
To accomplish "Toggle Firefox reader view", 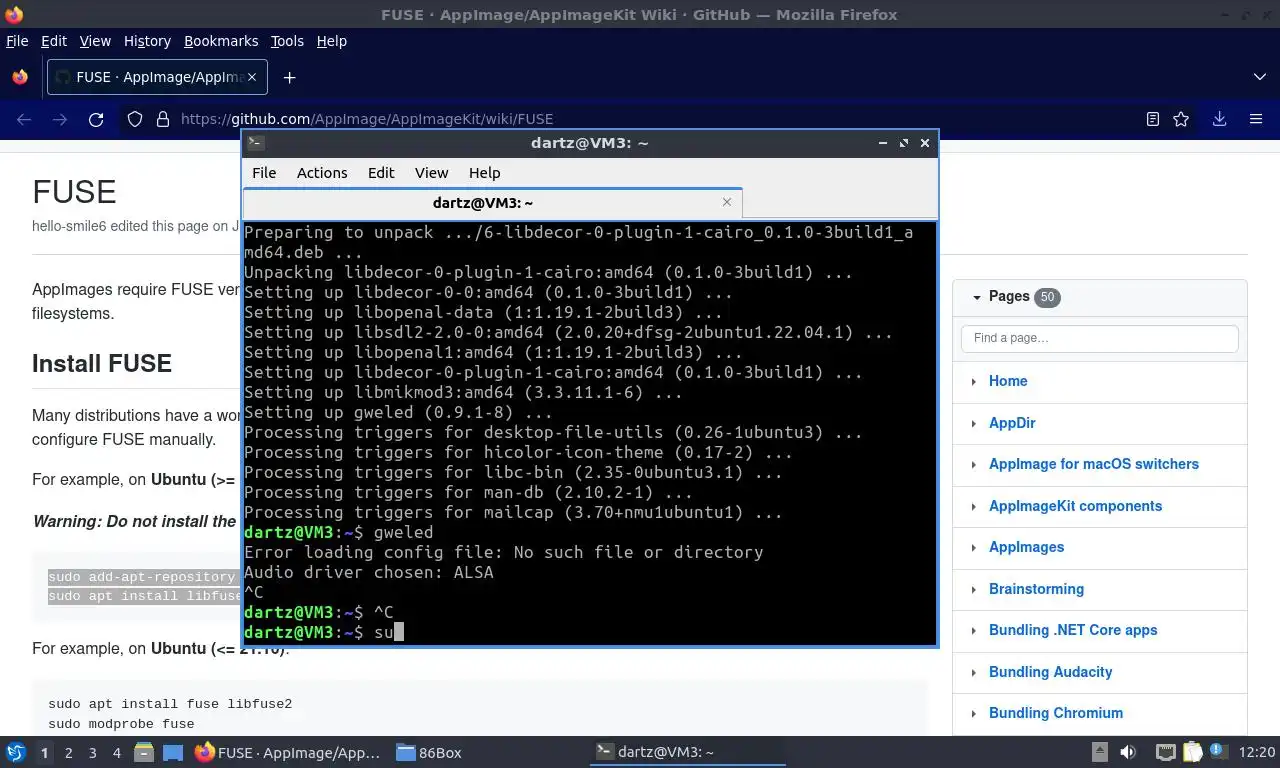I will 1153,119.
